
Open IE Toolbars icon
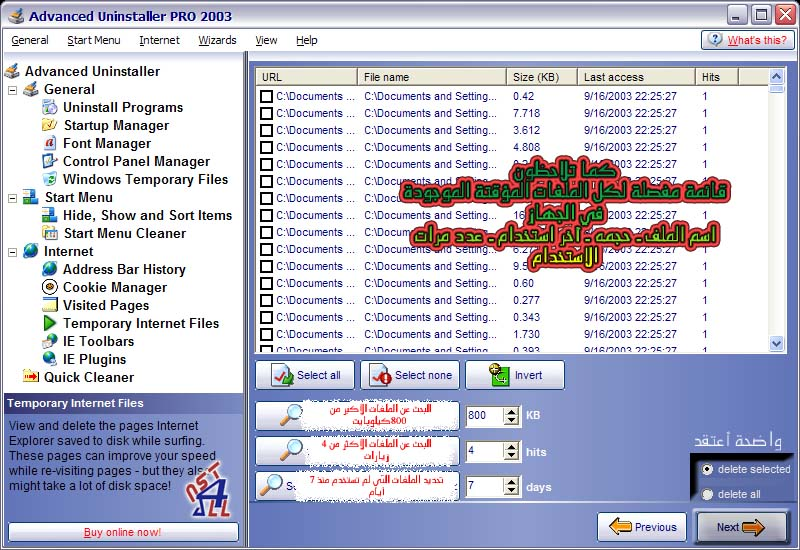click(49, 341)
